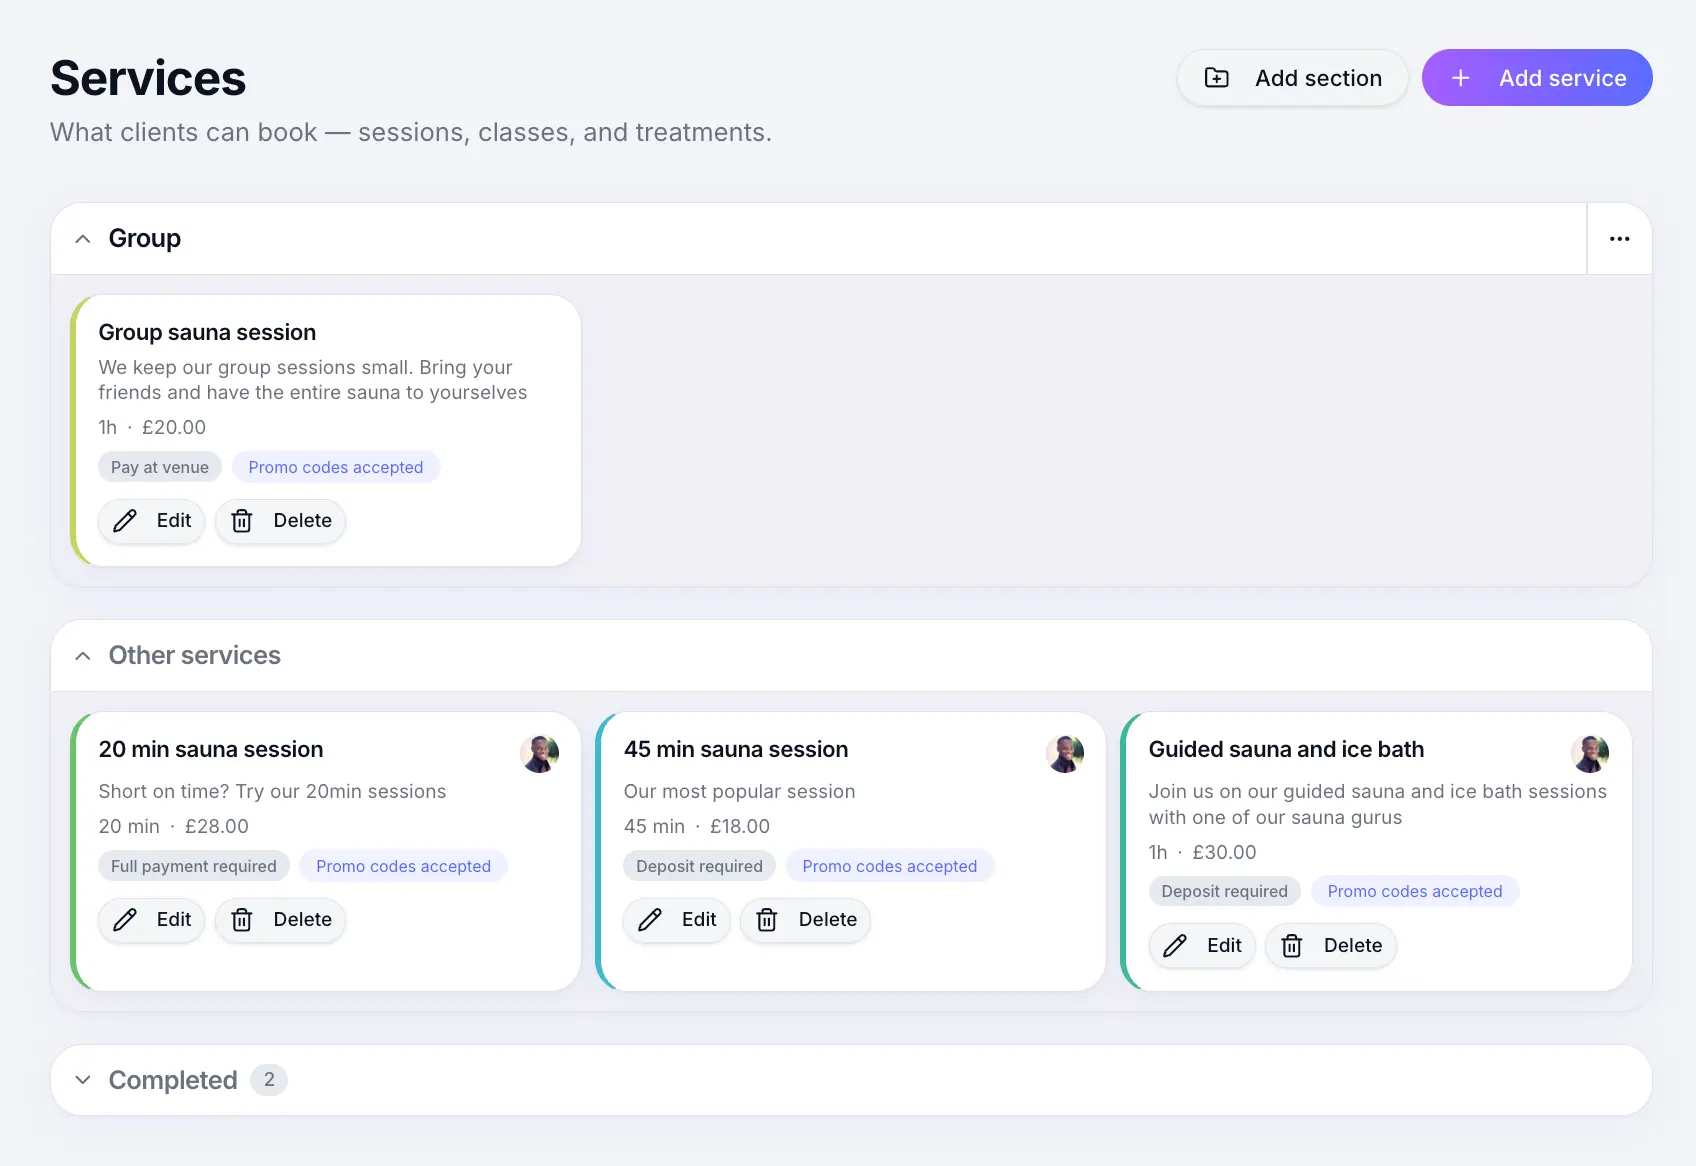Click the £20.00 price on Group sauna session
Image resolution: width=1696 pixels, height=1166 pixels.
pyautogui.click(x=174, y=428)
